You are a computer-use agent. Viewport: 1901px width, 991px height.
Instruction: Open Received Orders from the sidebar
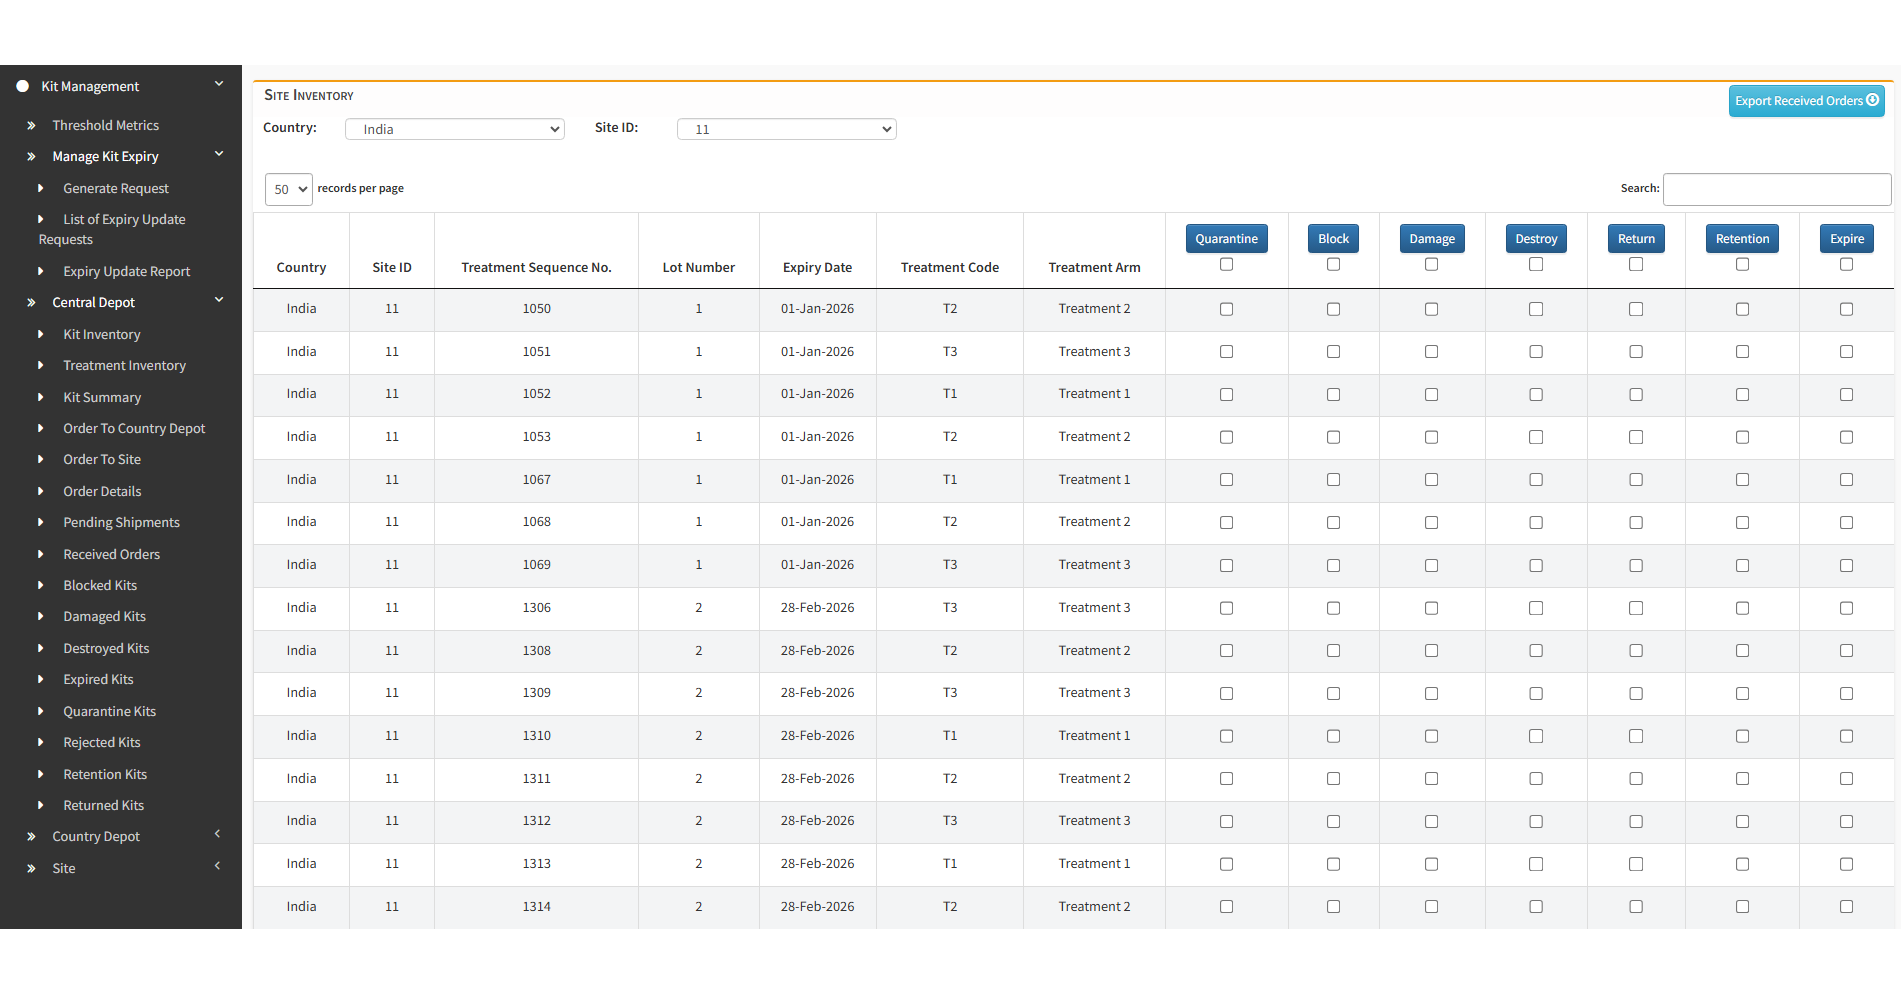[x=111, y=553]
